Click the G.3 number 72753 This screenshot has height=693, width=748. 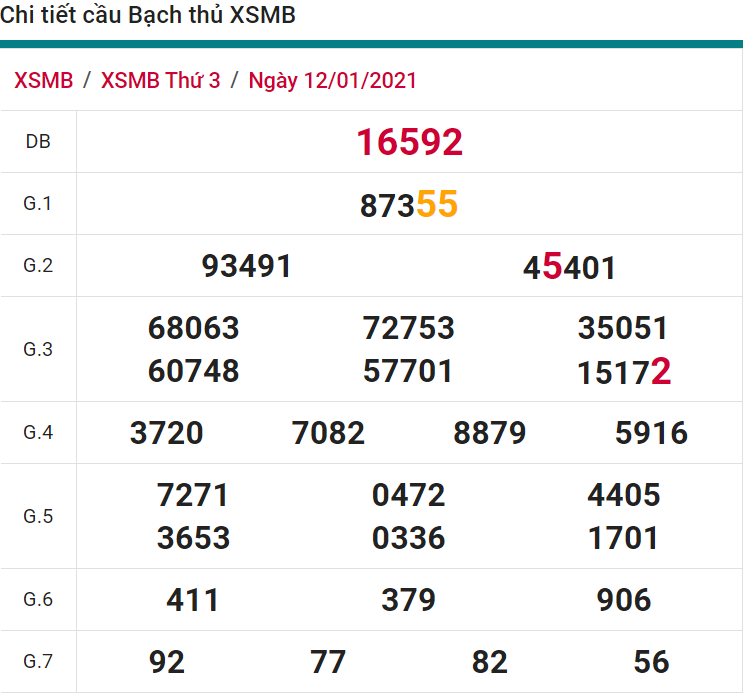pyautogui.click(x=408, y=328)
